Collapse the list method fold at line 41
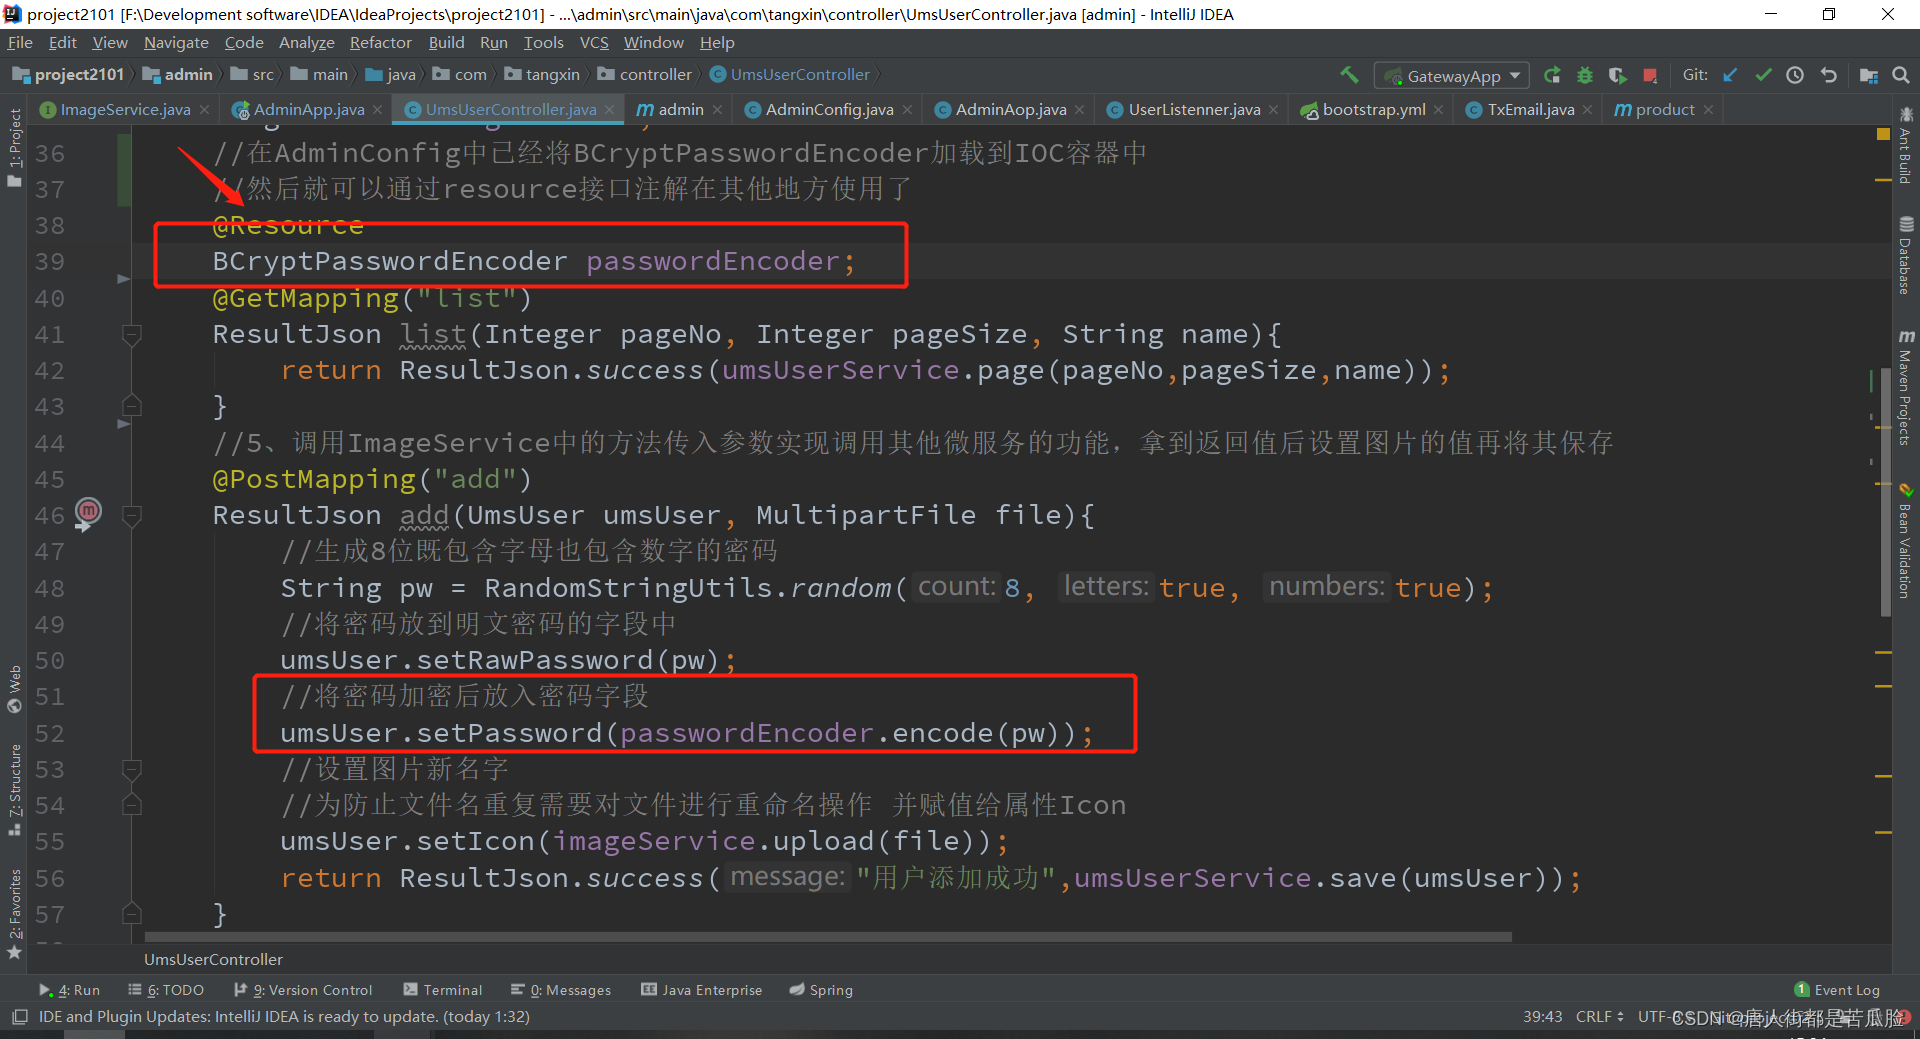 131,334
